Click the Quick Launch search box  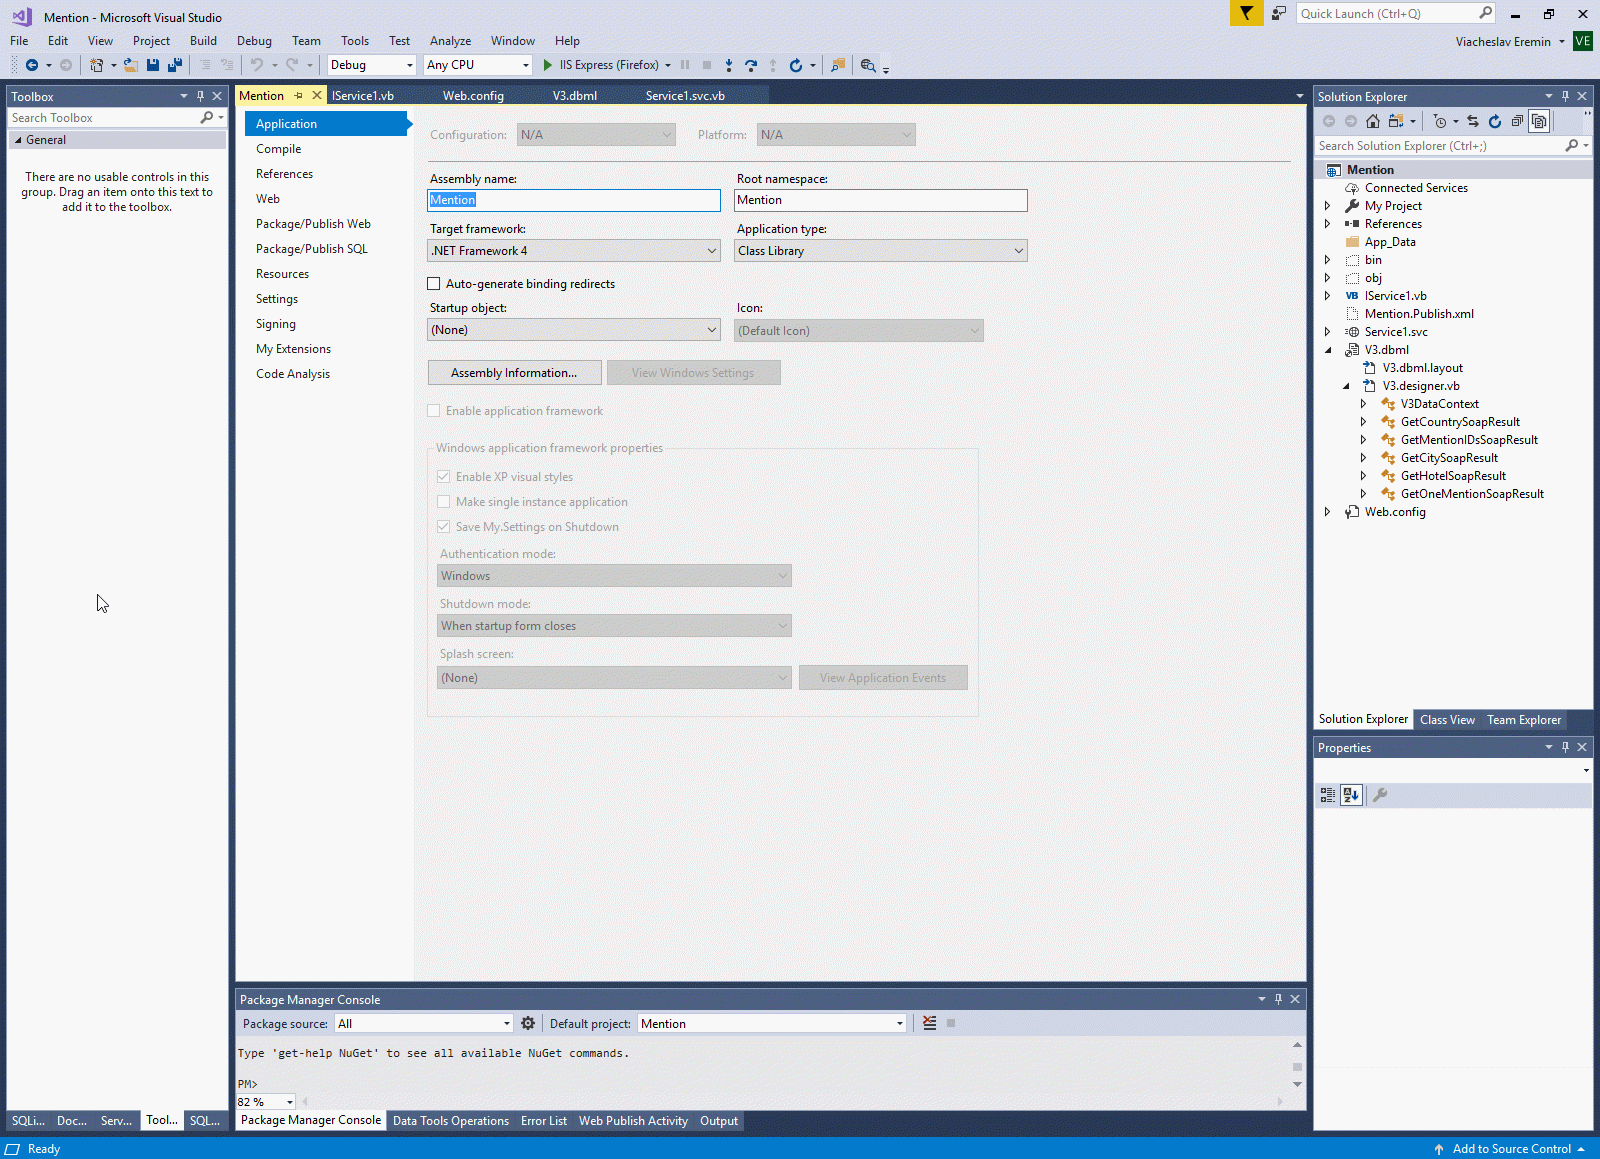(x=1387, y=13)
